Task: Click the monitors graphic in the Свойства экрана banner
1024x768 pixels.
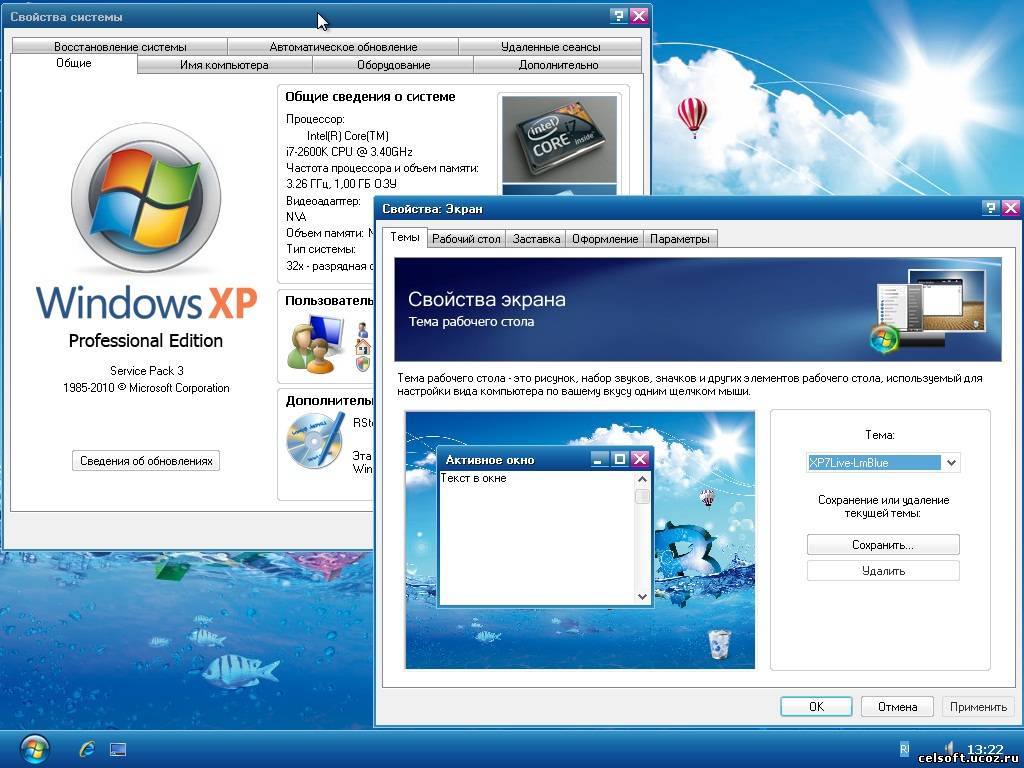Action: [928, 310]
